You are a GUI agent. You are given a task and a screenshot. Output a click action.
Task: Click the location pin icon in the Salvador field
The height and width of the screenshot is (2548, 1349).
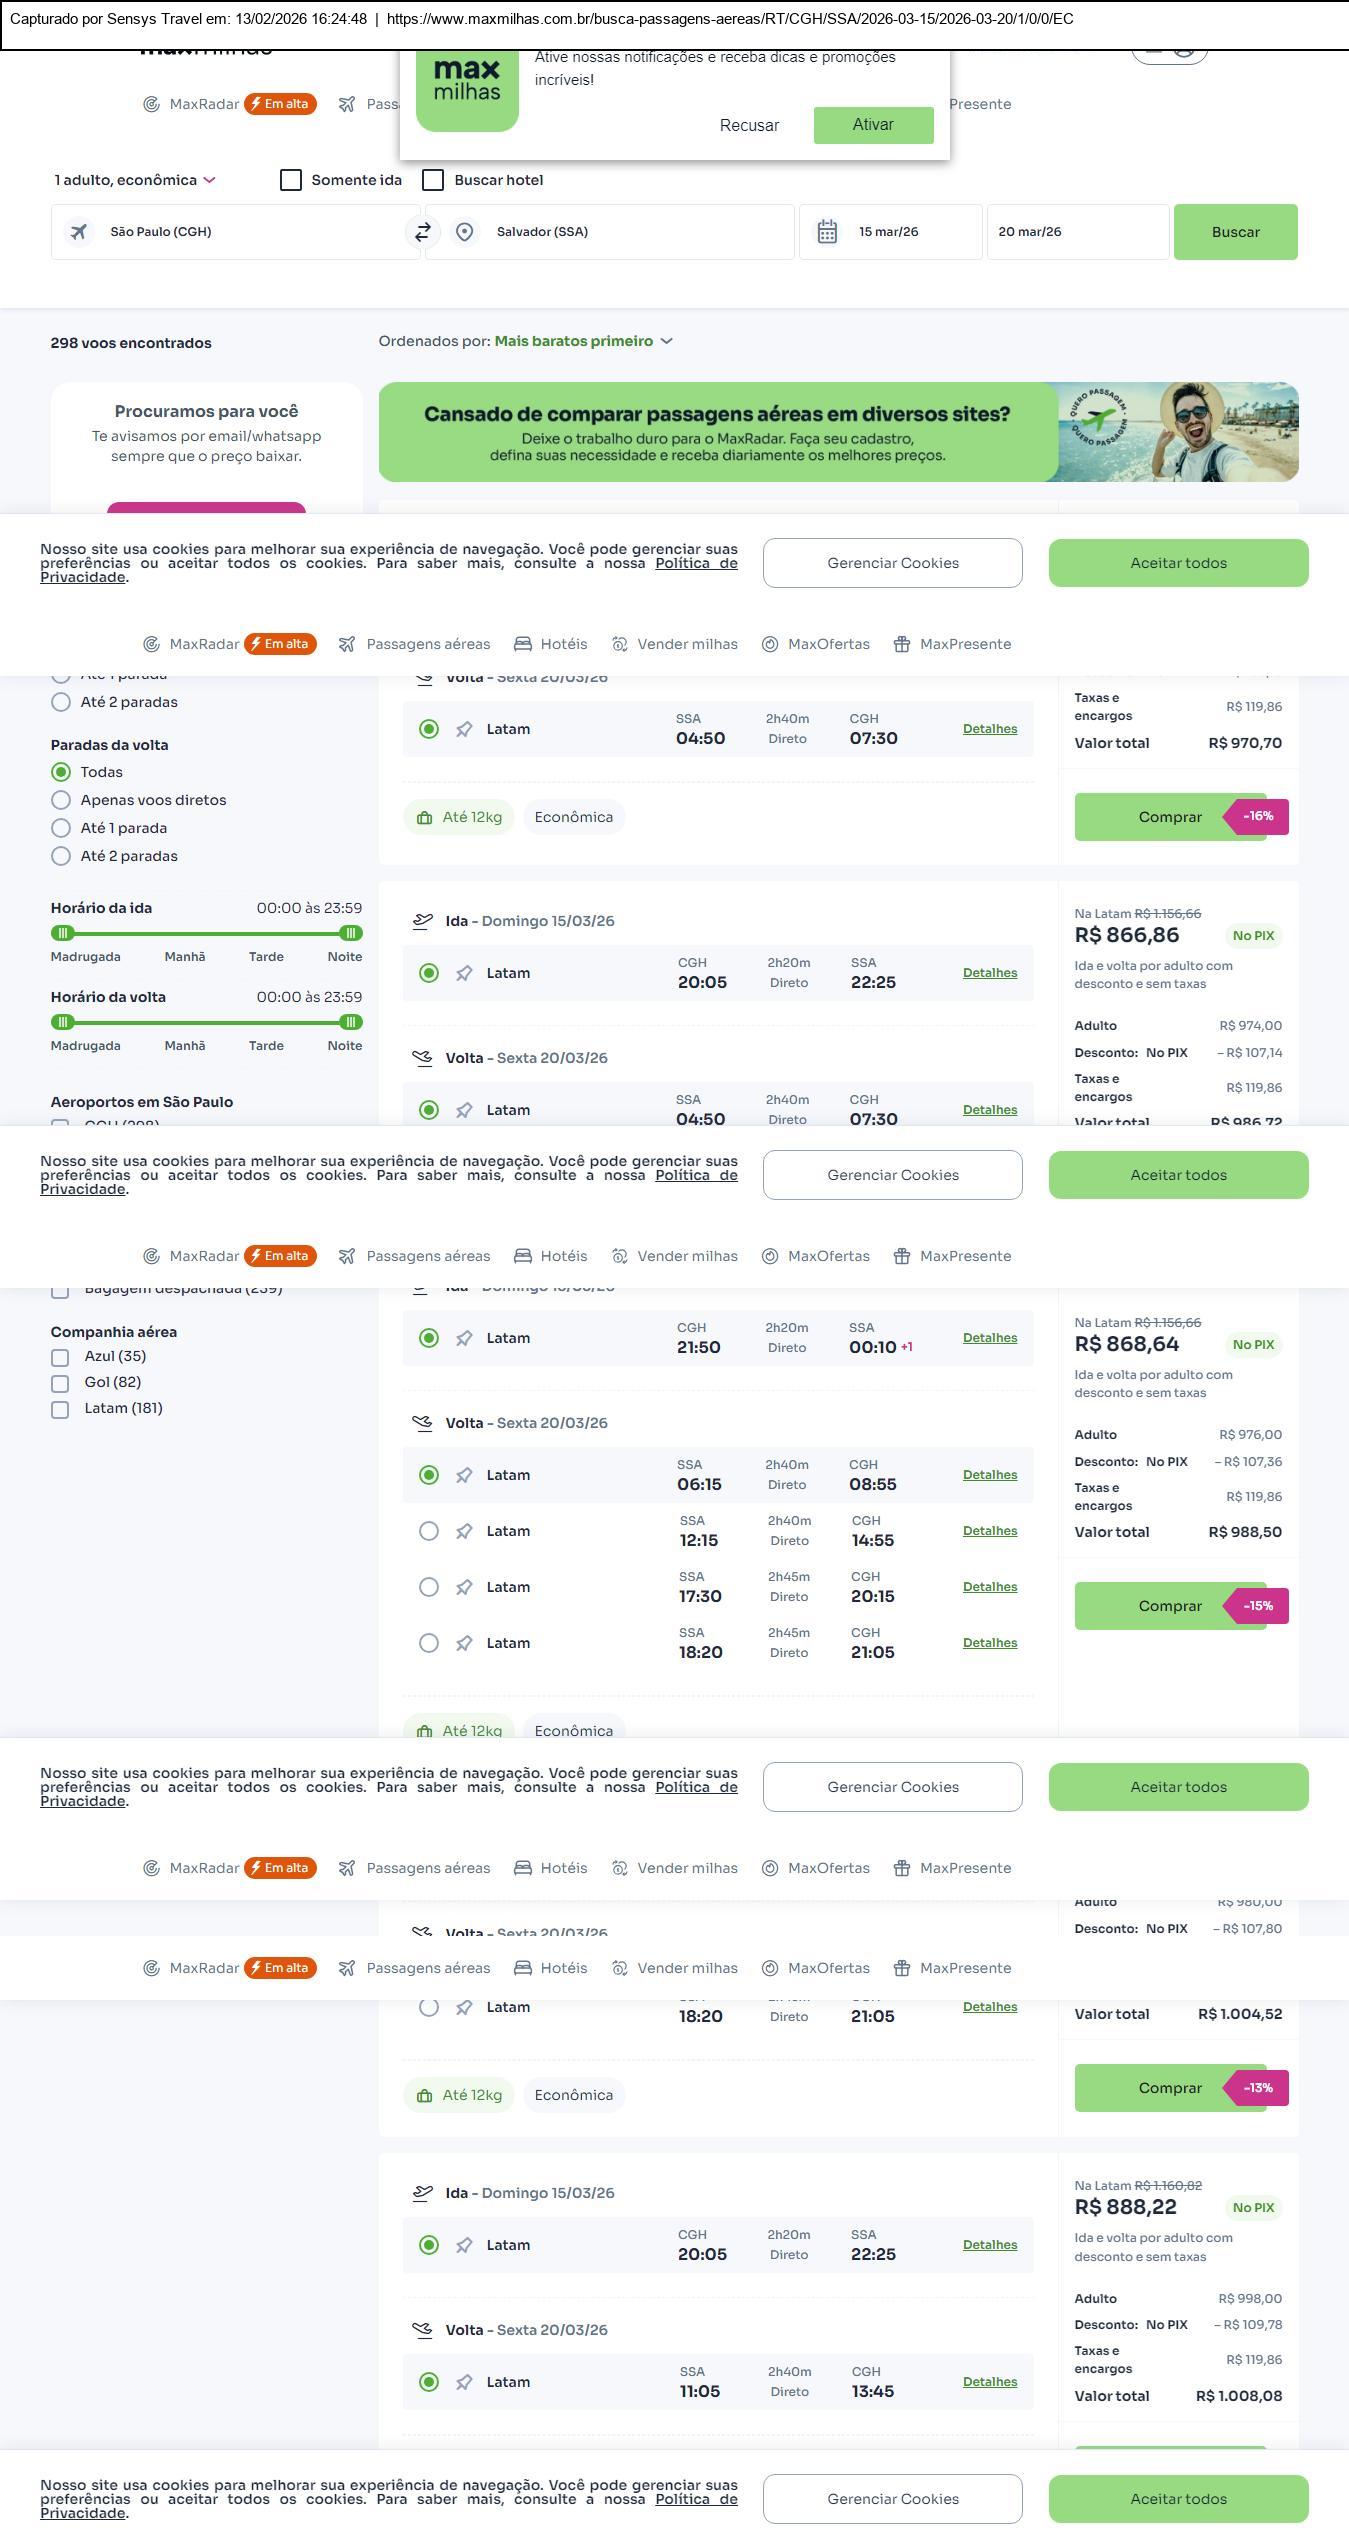click(464, 232)
